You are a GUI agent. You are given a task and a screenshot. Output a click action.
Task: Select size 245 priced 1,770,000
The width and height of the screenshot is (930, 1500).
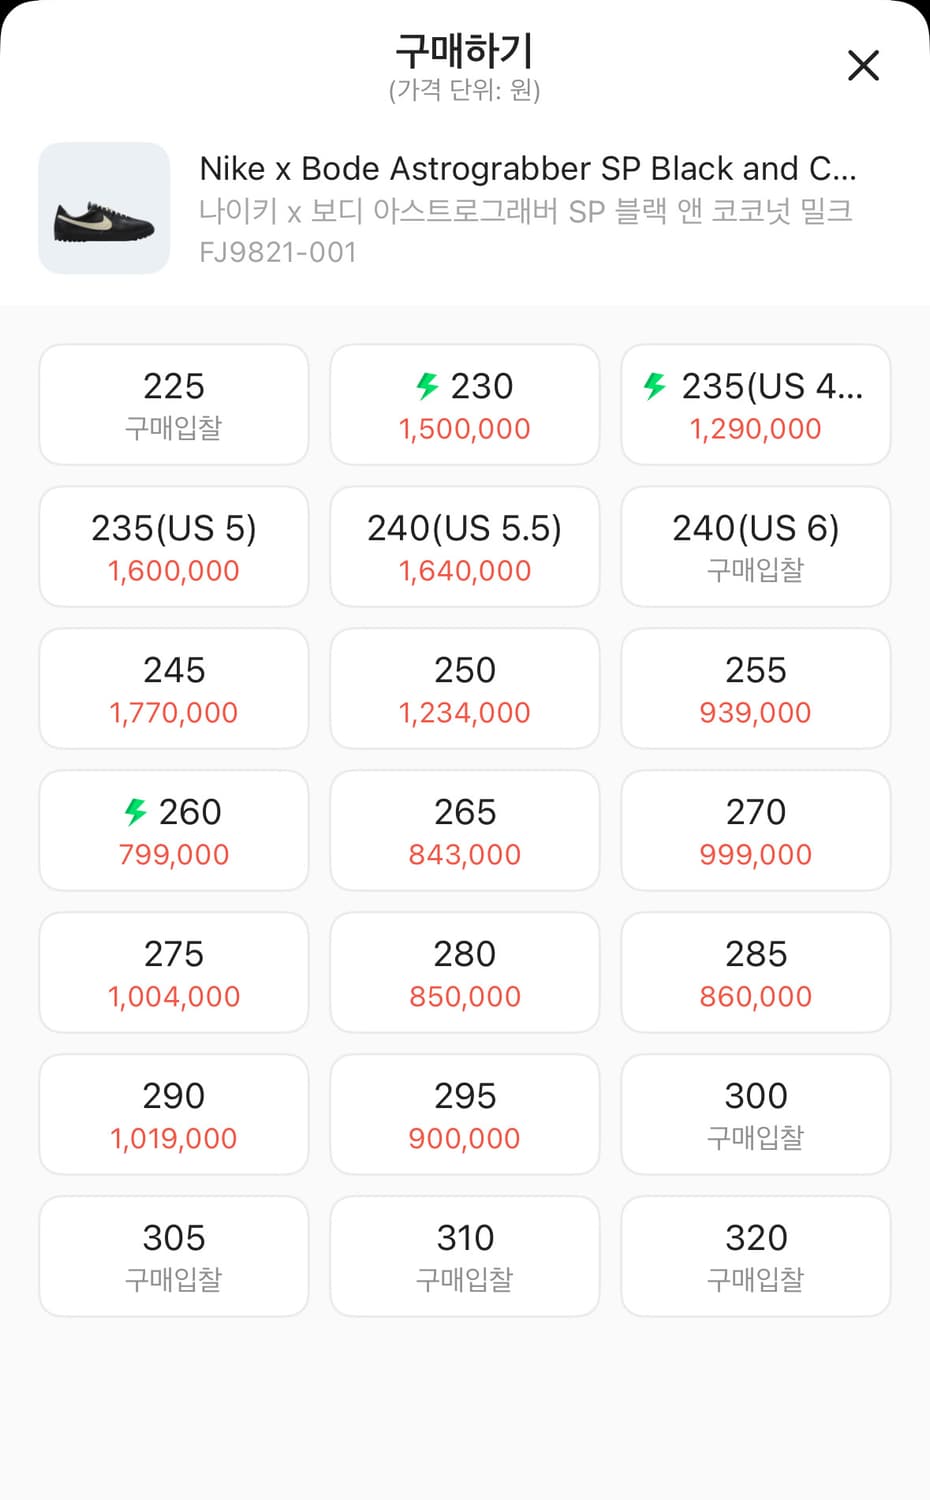[x=174, y=689]
